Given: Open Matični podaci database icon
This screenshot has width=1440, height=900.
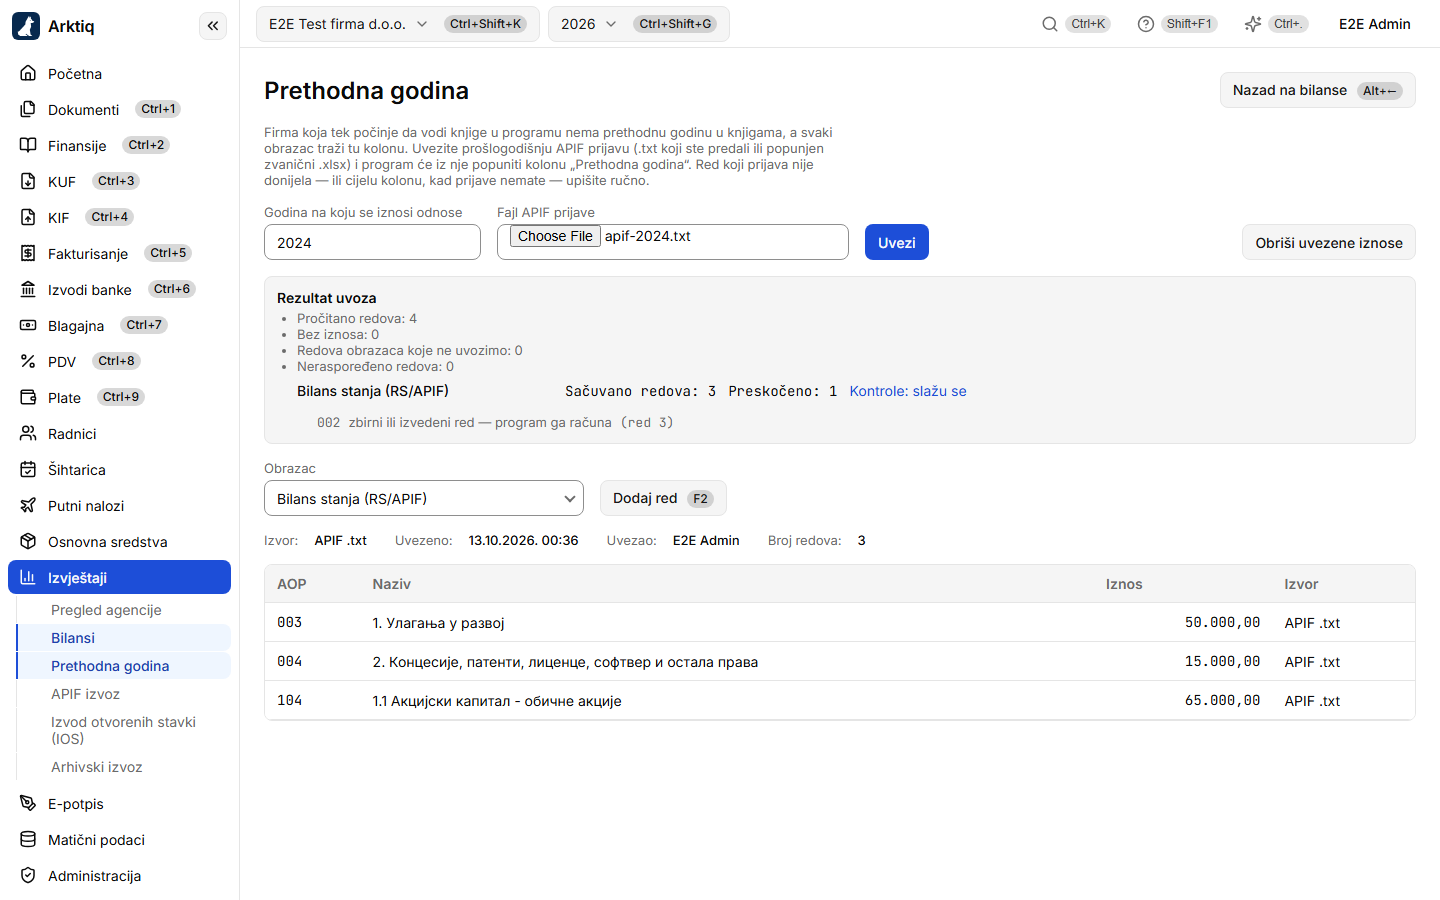Looking at the screenshot, I should click(28, 839).
